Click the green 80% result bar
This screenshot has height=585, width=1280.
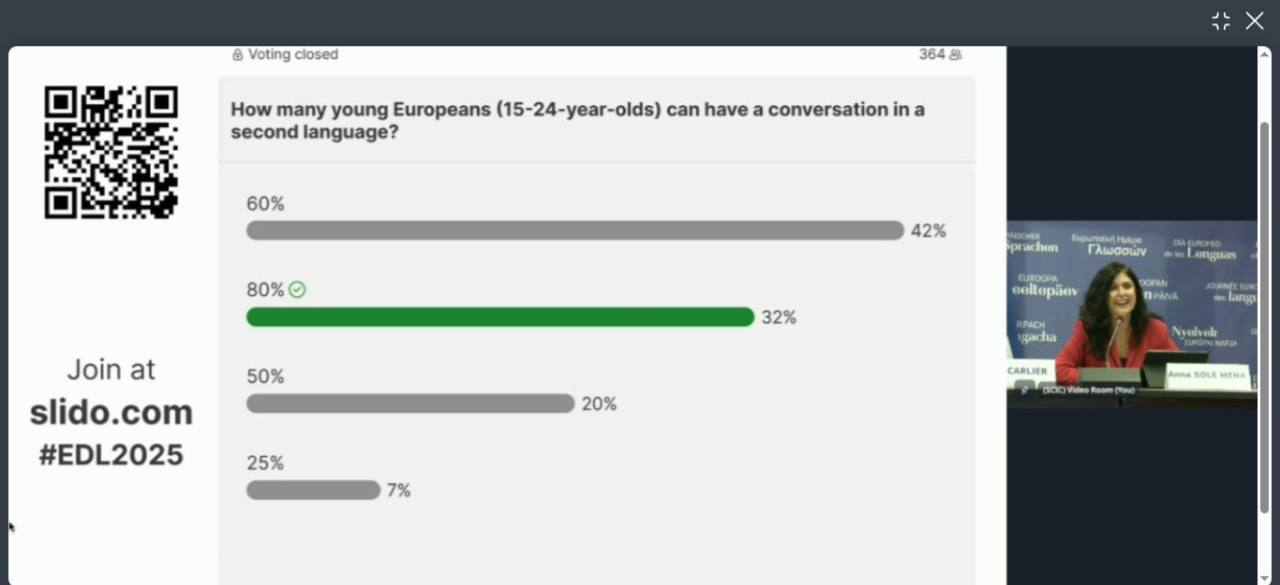click(x=500, y=317)
